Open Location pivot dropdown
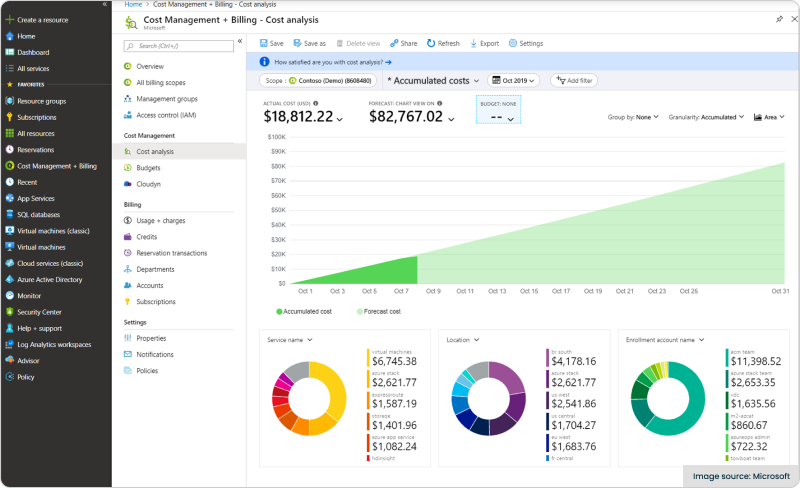The width and height of the screenshot is (800, 488). point(463,340)
